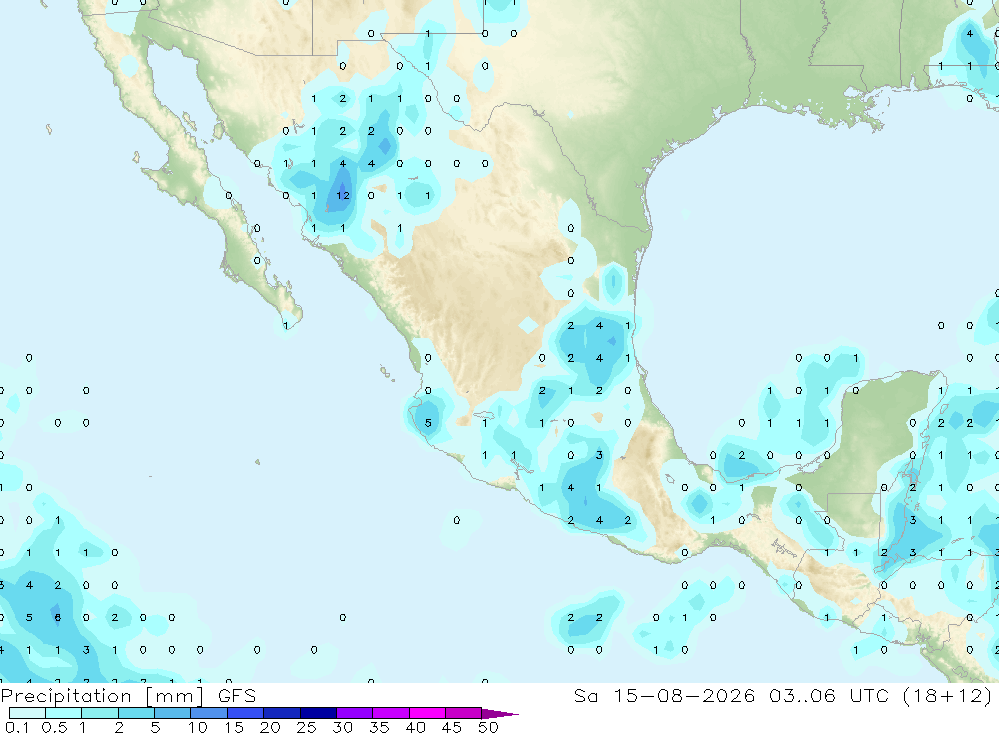Pick the 40–45 mm magenta legend swatch

tap(427, 713)
